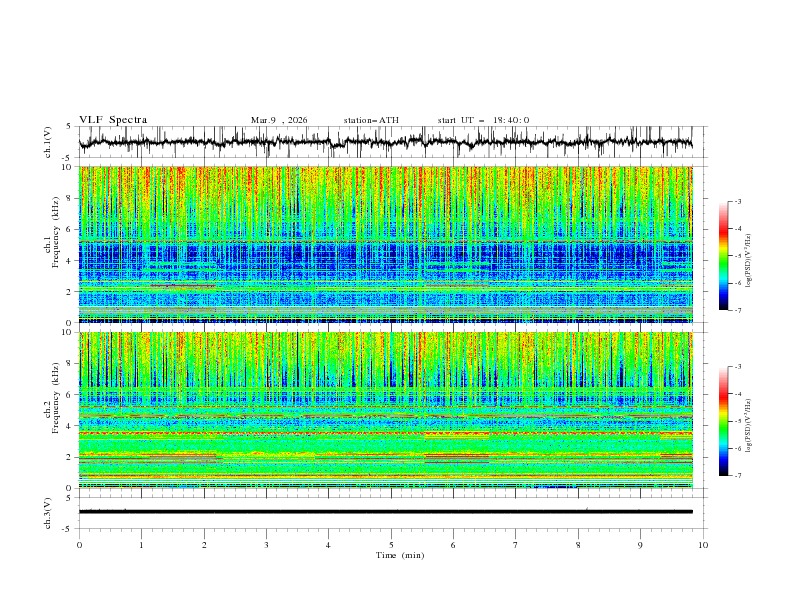Image resolution: width=792 pixels, height=612 pixels.
Task: Click the 'ch.1(V)' waveform axis label
Action: pyautogui.click(x=48, y=142)
